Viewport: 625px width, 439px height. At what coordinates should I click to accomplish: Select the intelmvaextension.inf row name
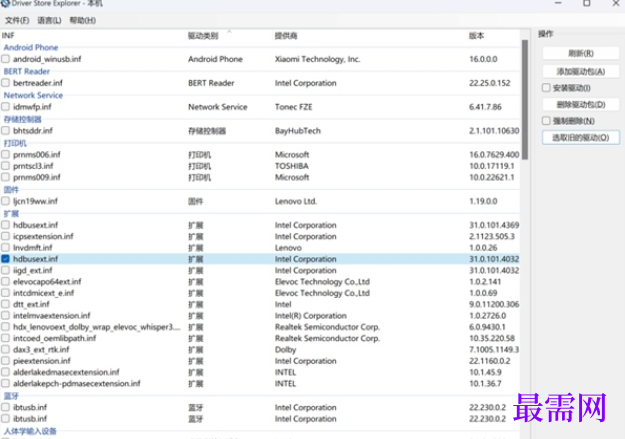click(x=52, y=316)
